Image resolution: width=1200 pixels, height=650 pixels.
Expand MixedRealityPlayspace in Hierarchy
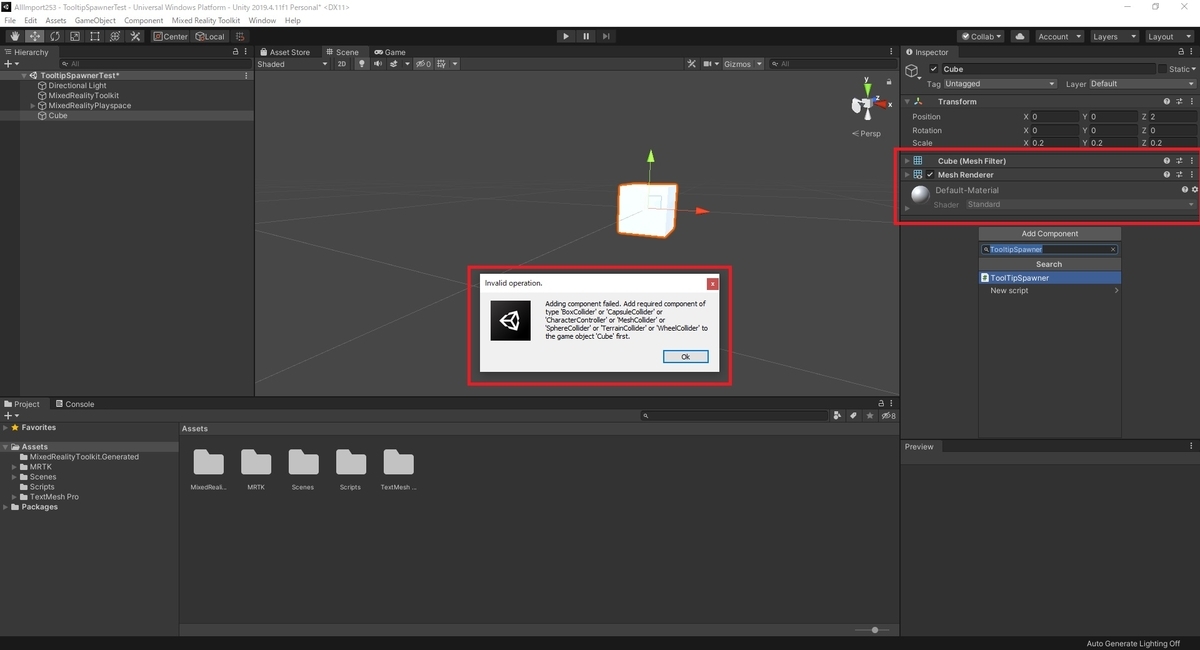coord(33,106)
